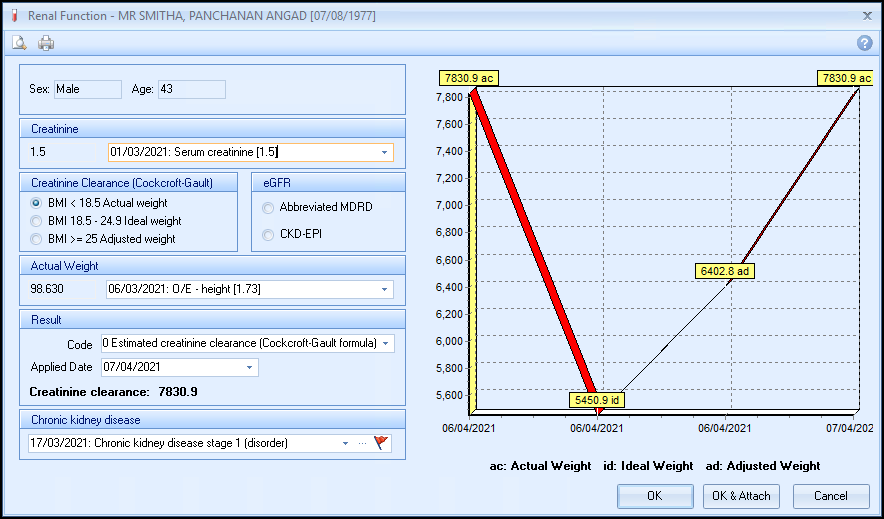Close the Renal Function window
This screenshot has width=884, height=519.
pyautogui.click(x=866, y=14)
